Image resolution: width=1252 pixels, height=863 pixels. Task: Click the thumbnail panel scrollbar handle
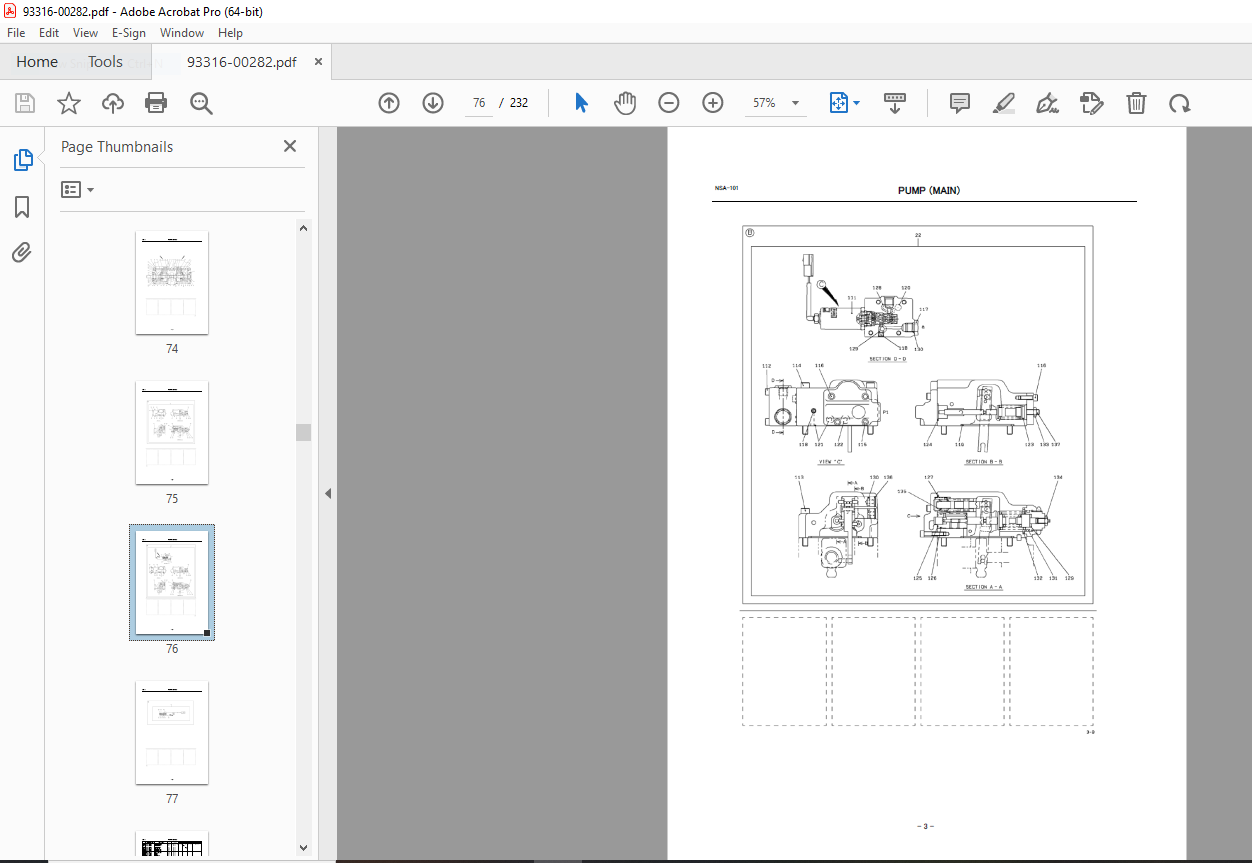point(303,432)
